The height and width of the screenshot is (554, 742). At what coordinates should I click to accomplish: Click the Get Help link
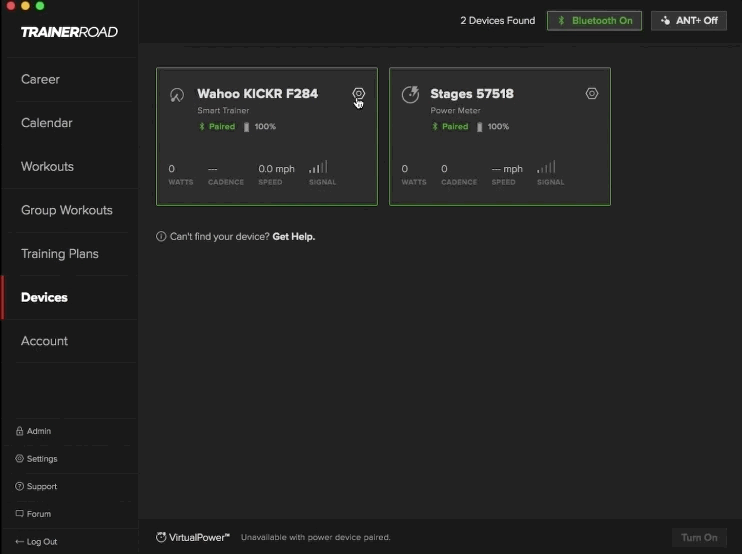(x=293, y=237)
